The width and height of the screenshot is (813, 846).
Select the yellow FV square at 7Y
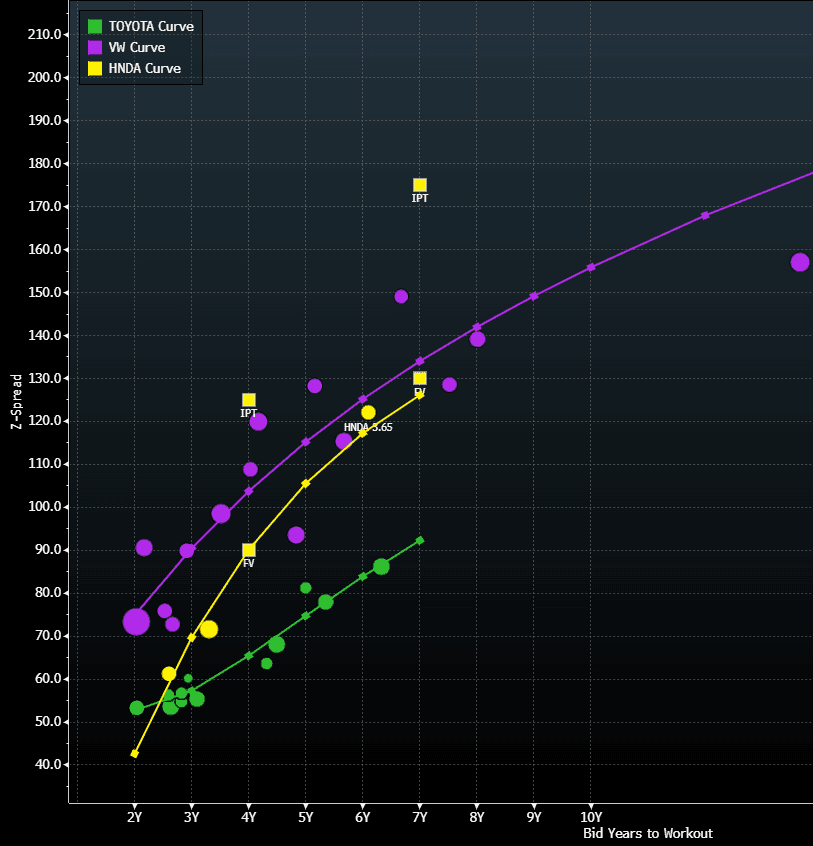[x=420, y=378]
